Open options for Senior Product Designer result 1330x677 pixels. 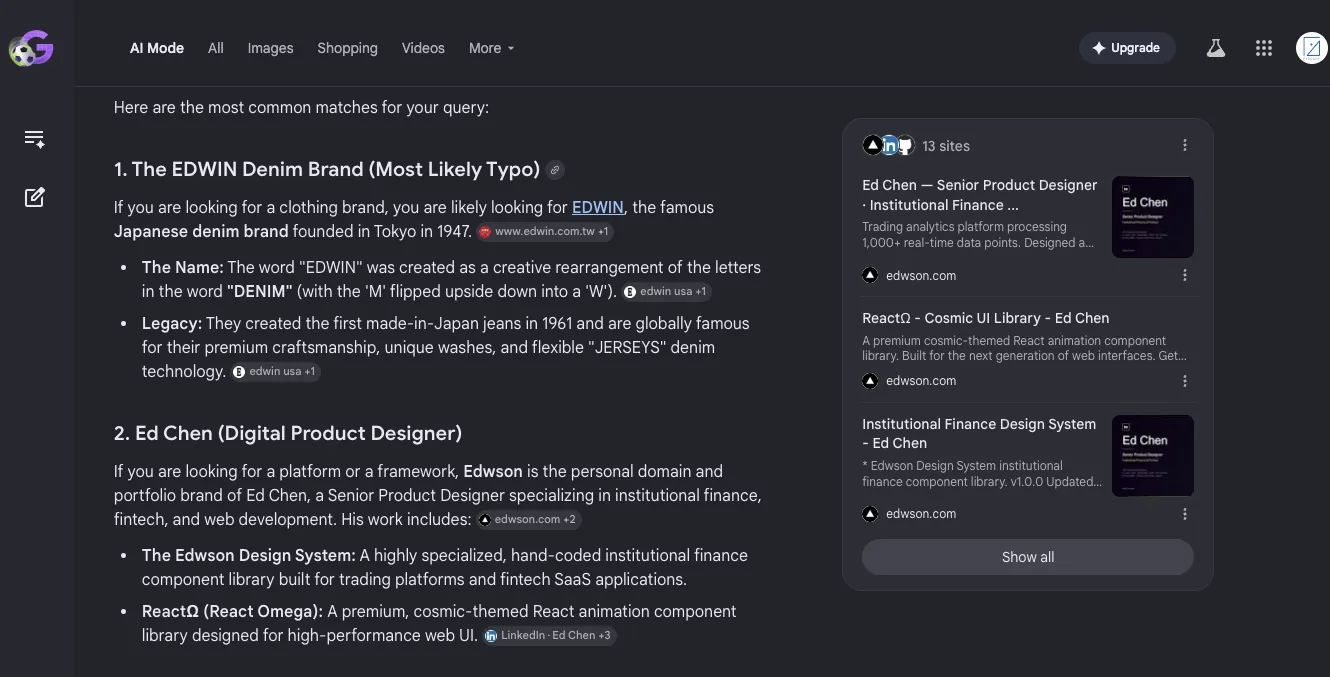[1185, 275]
